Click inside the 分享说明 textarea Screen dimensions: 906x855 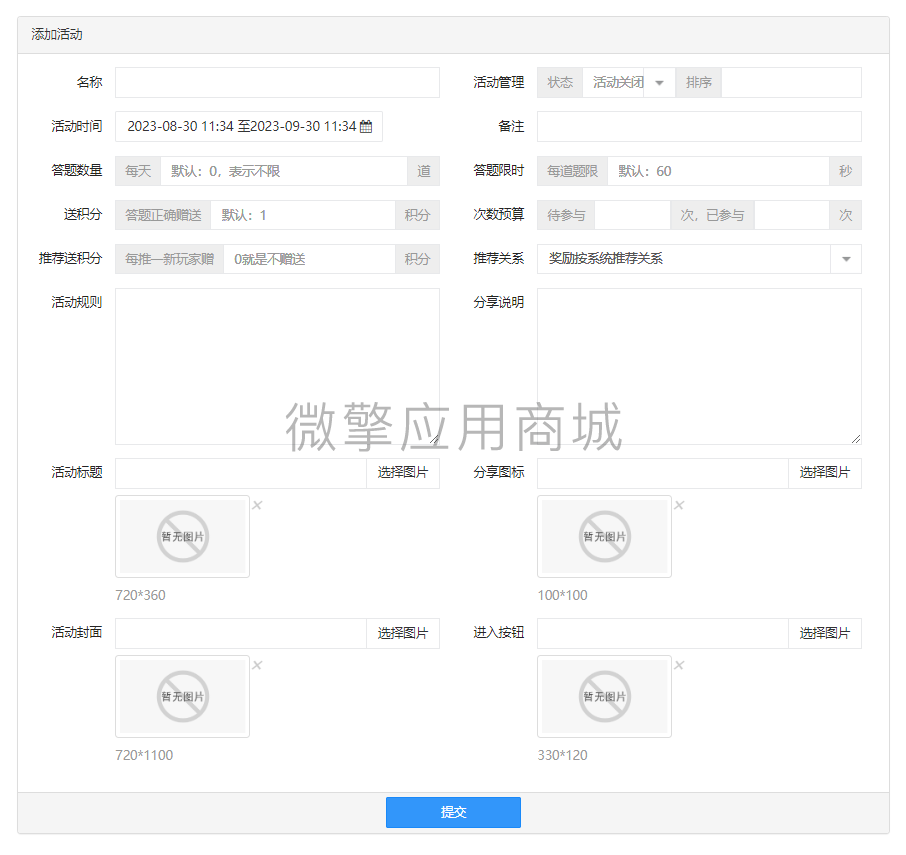pyautogui.click(x=699, y=366)
